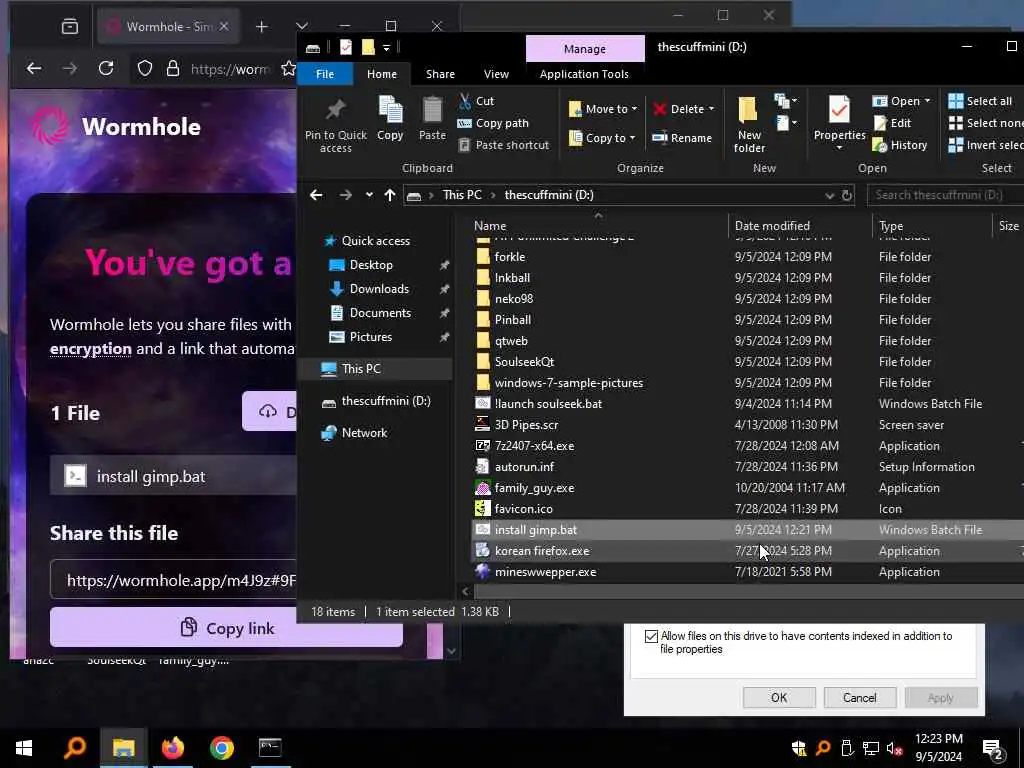The image size is (1024, 768).
Task: Open a new Firefox tab
Action: pyautogui.click(x=261, y=26)
